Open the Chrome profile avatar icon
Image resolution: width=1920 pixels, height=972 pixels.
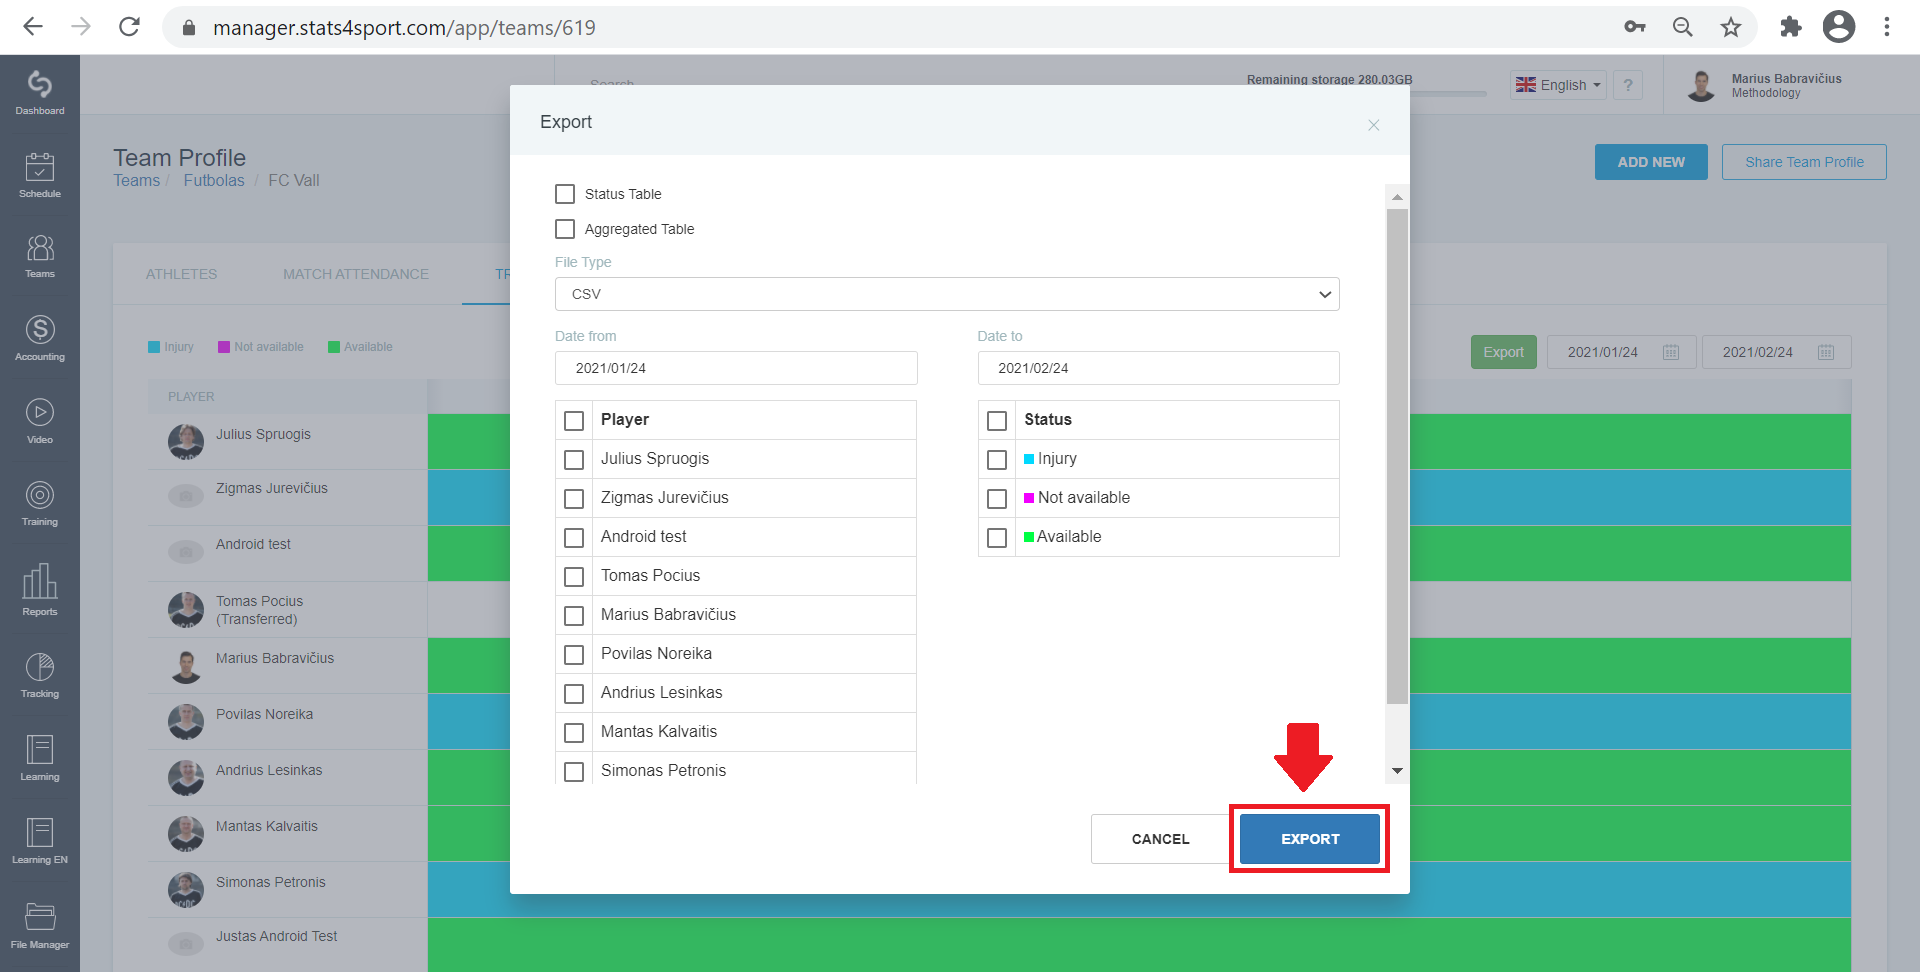1839,27
